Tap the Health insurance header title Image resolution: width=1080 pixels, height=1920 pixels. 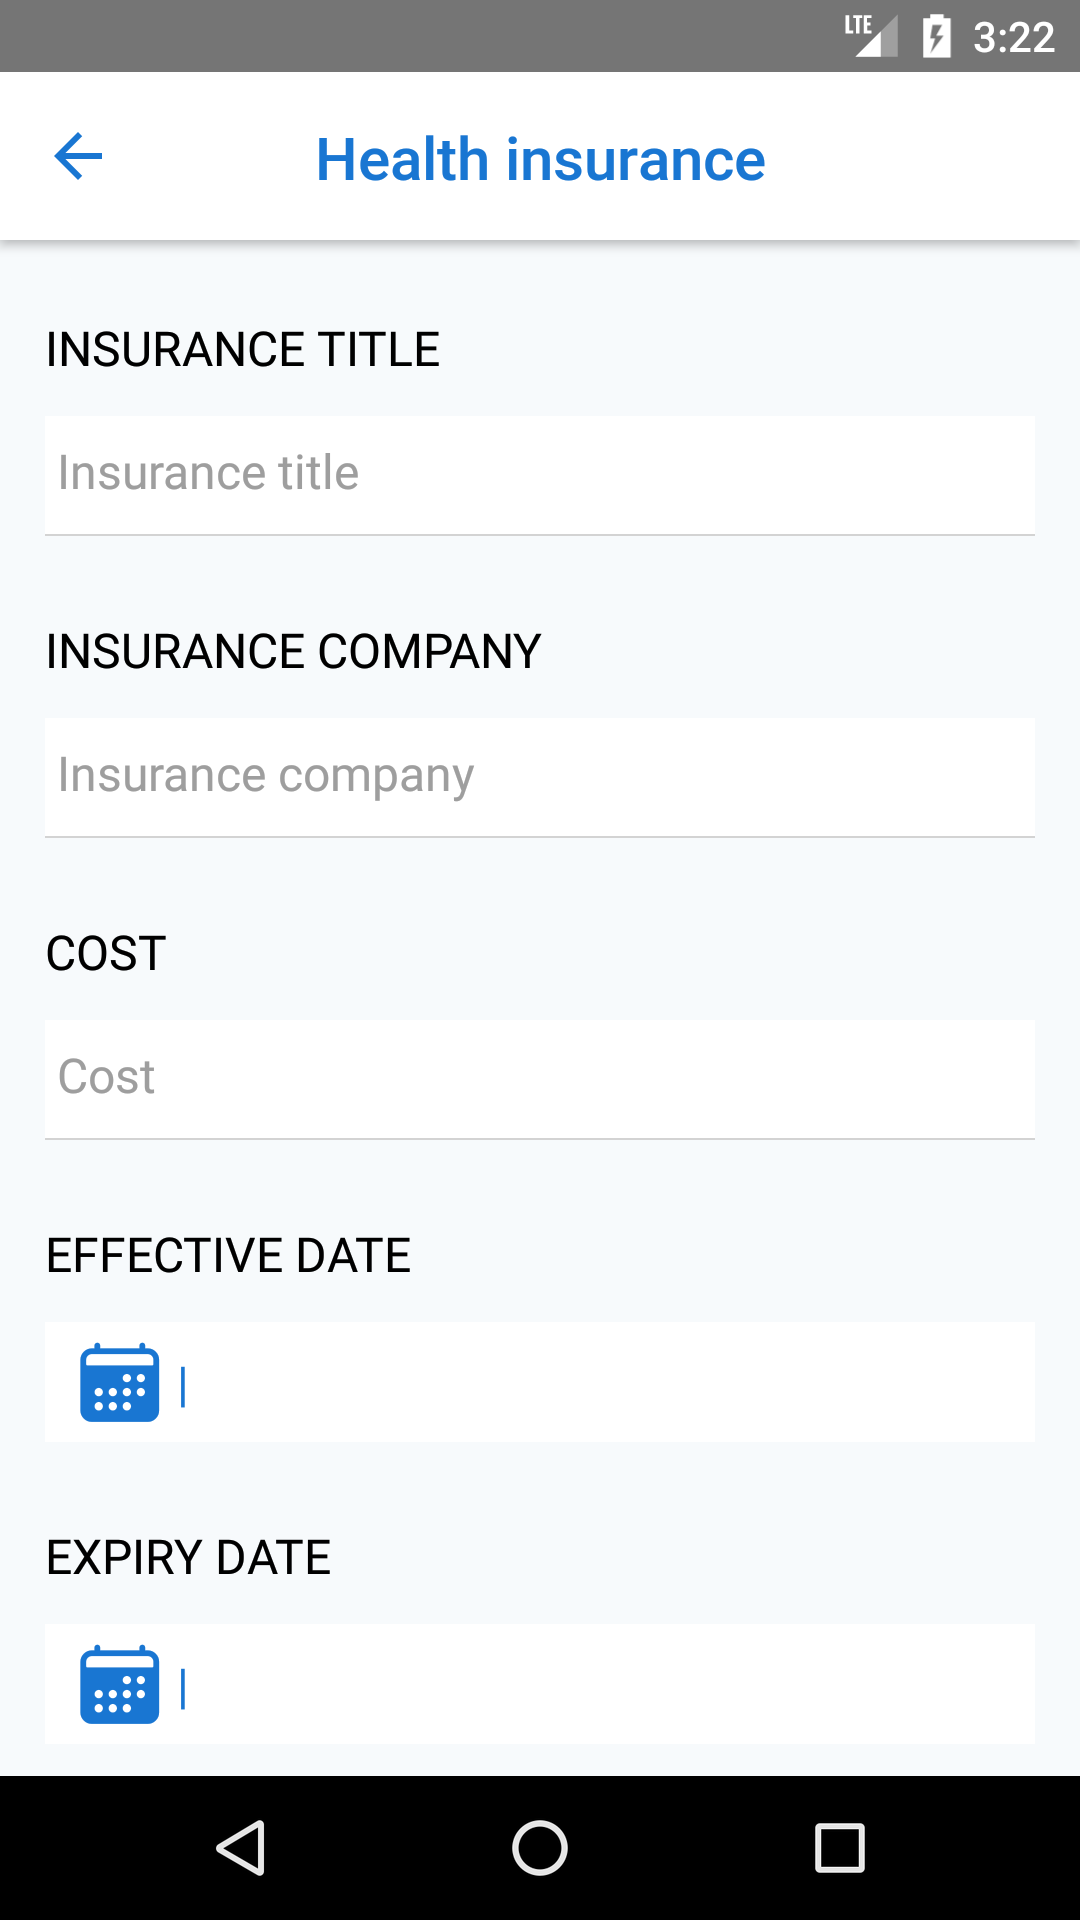(x=540, y=159)
